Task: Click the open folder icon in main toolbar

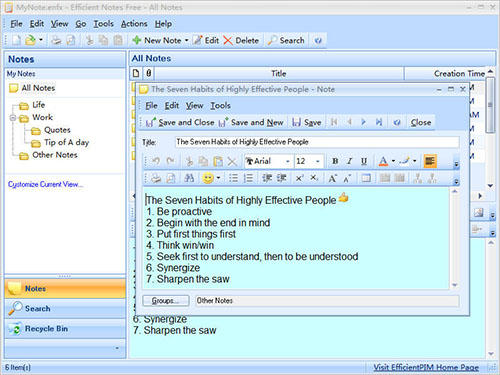Action: click(30, 40)
